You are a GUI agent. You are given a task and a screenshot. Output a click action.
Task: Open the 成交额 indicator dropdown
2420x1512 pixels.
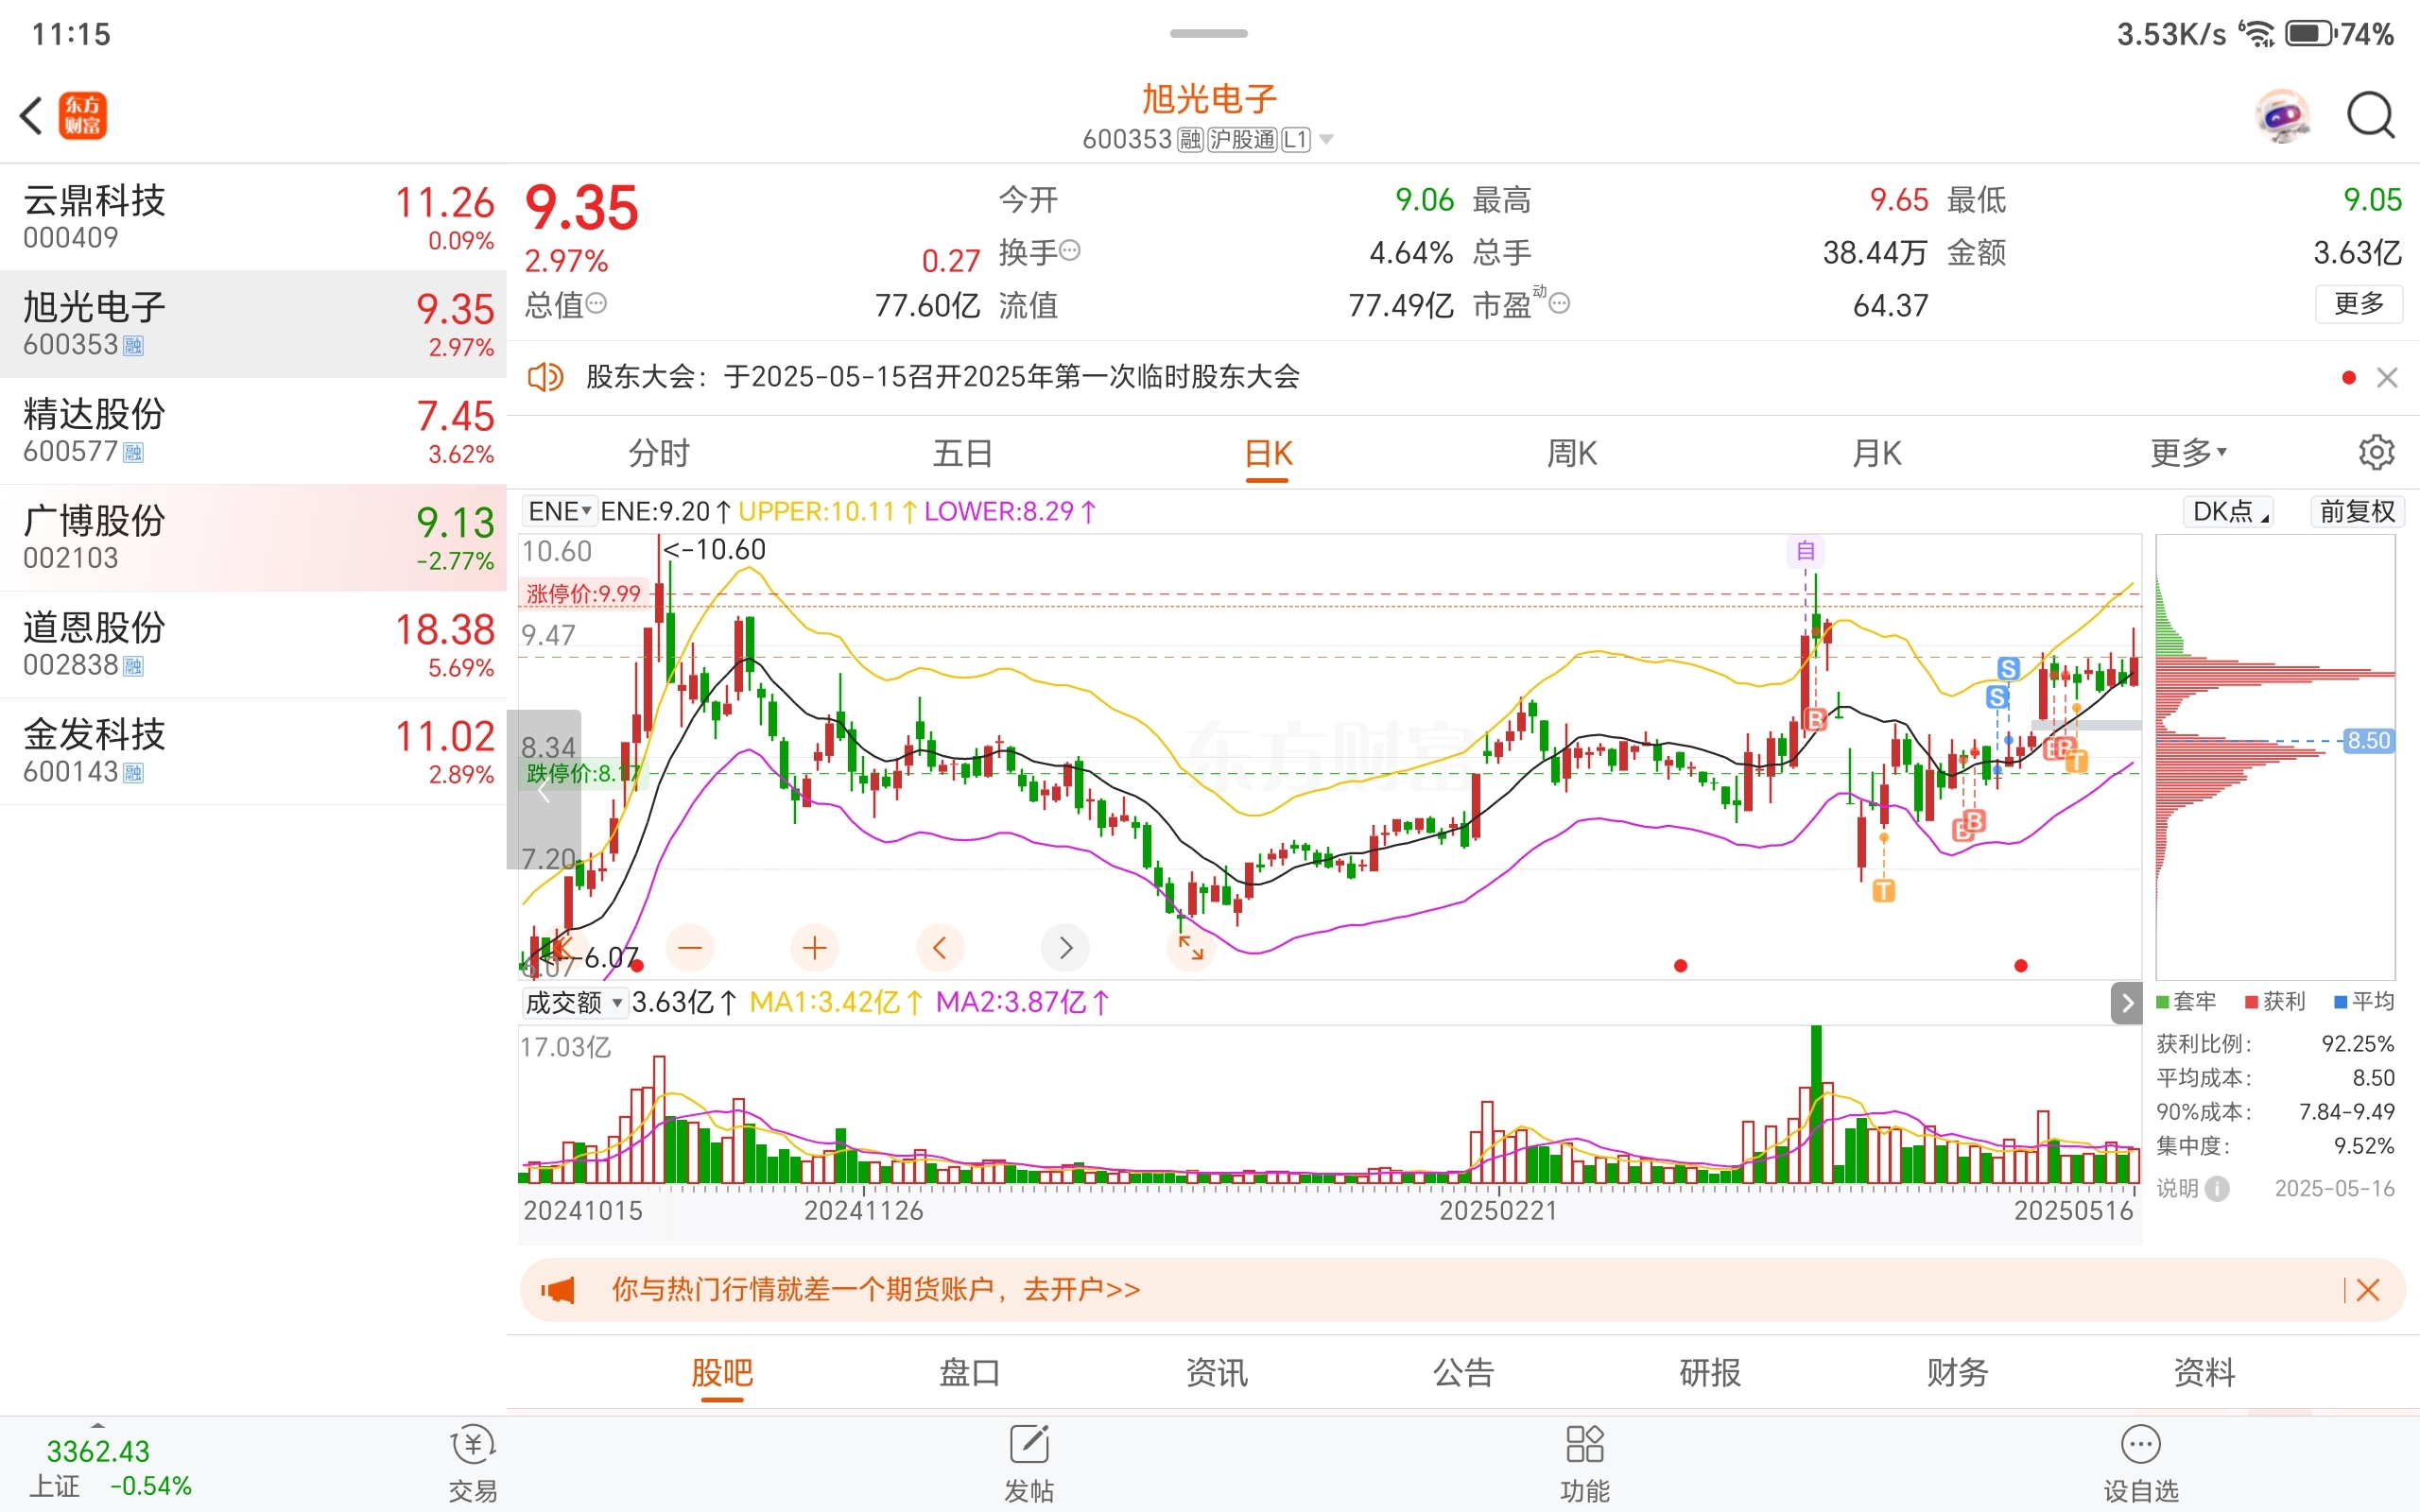point(575,1002)
